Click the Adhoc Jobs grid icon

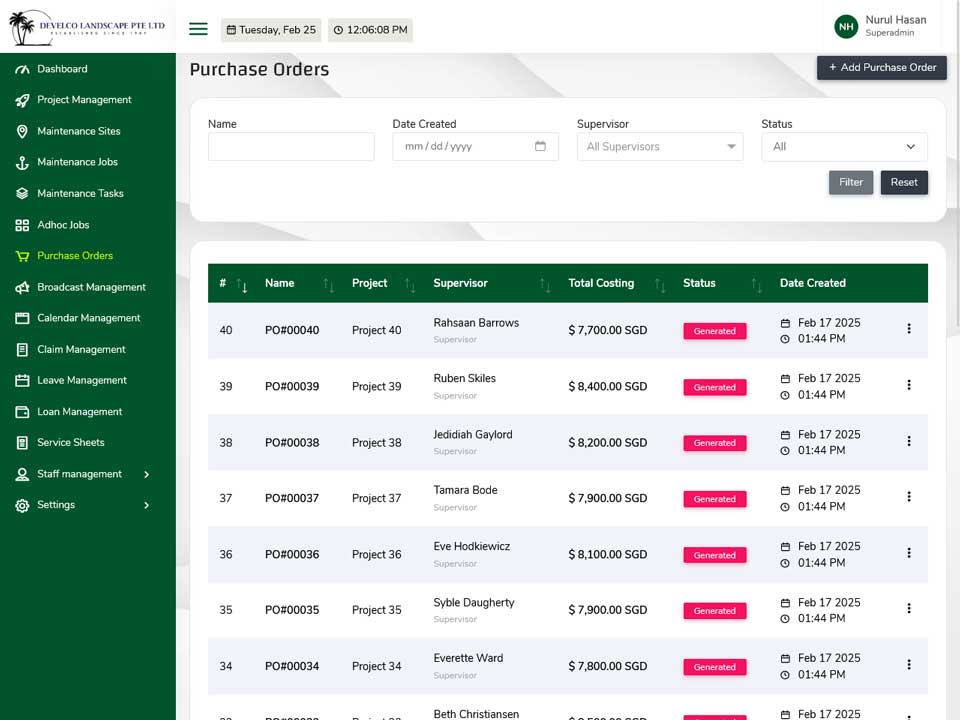pyautogui.click(x=22, y=225)
